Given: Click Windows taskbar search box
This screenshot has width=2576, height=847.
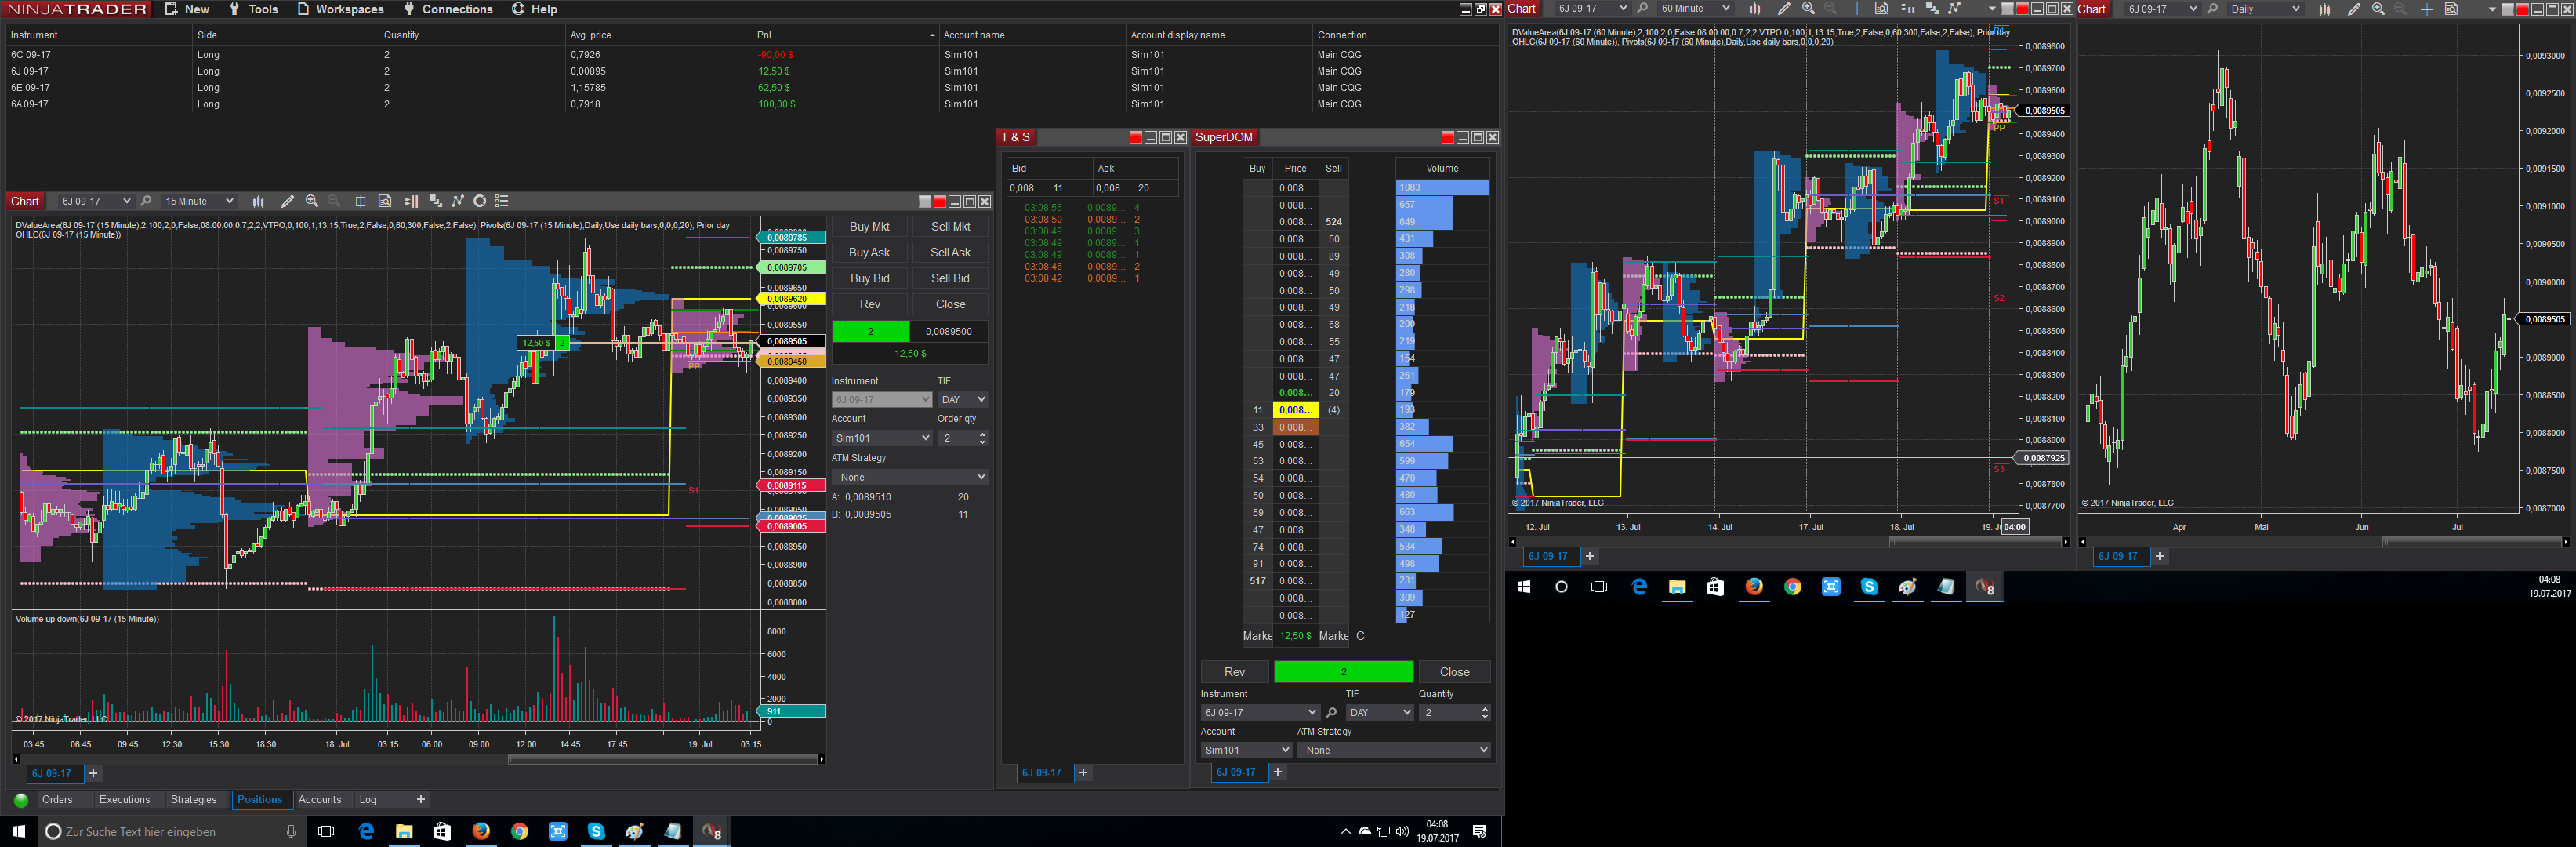Looking at the screenshot, I should tap(171, 831).
